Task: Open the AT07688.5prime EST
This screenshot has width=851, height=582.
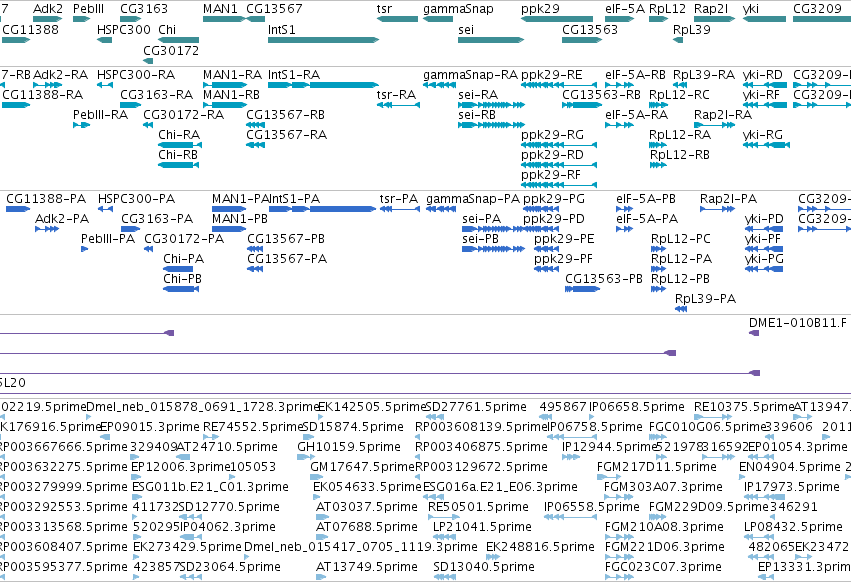Action: point(321,537)
